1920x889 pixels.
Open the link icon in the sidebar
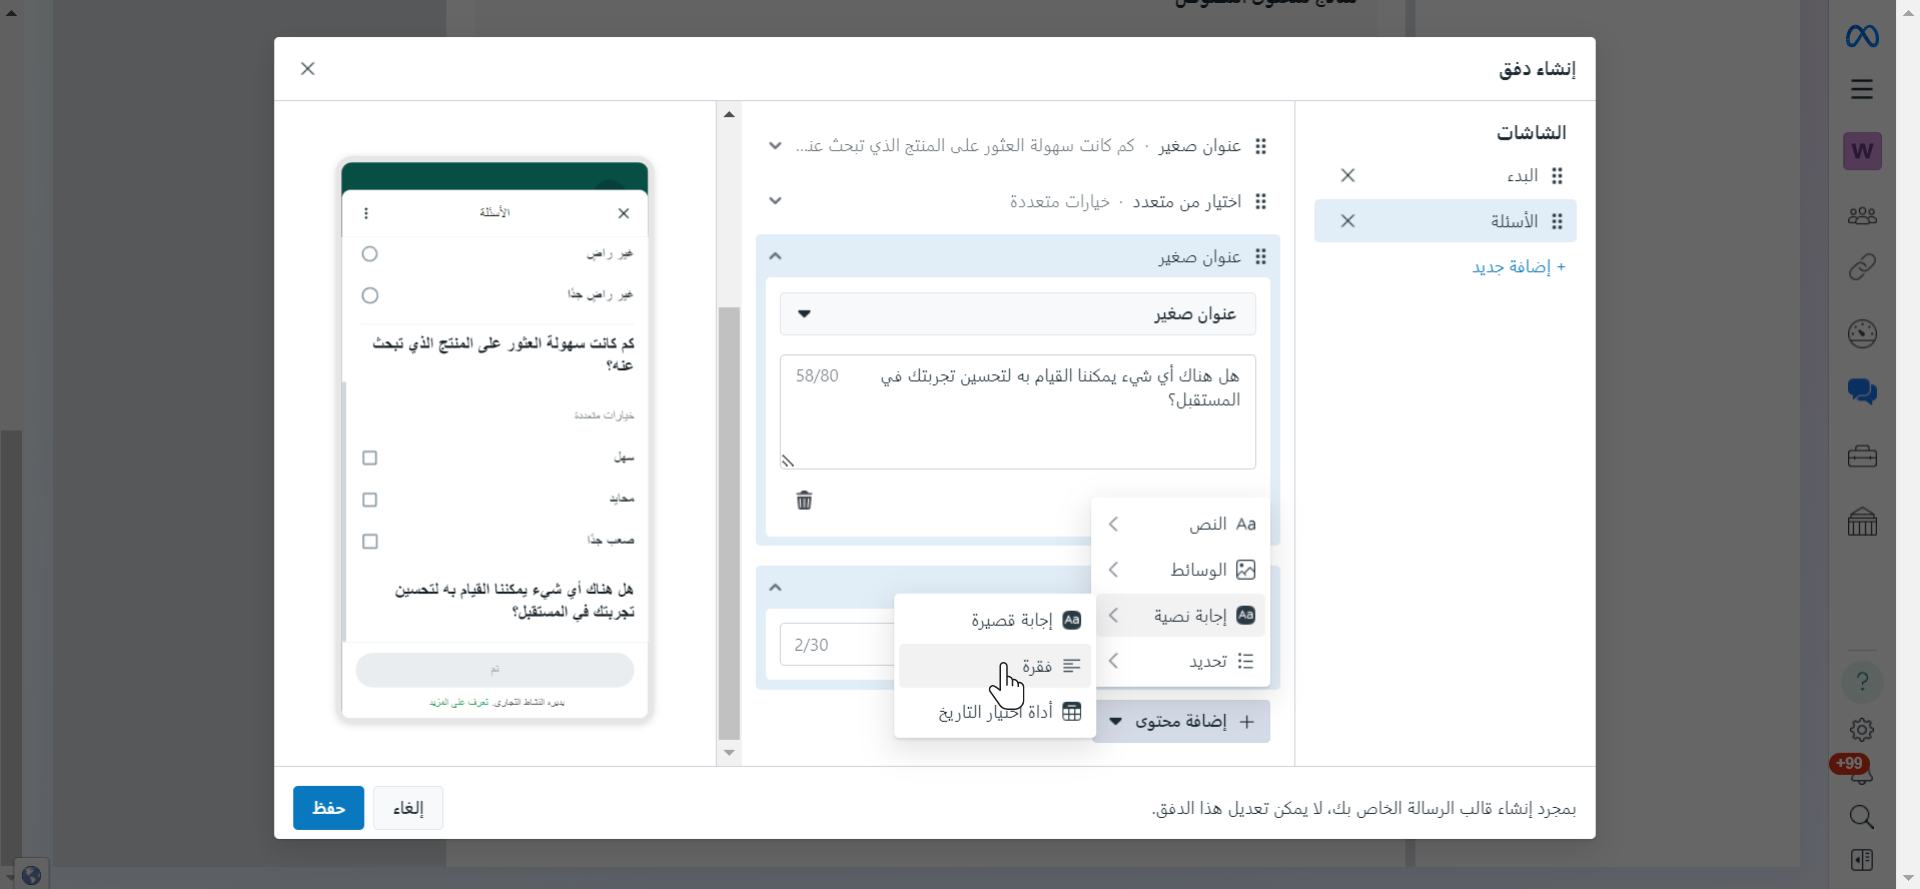1862,267
